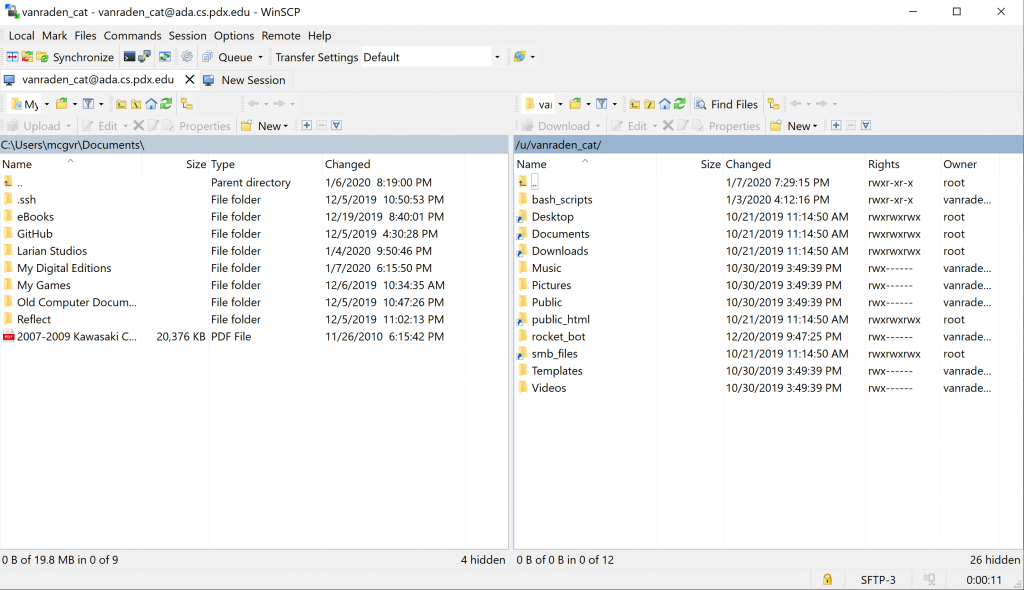Click the Synchronize button
The width and height of the screenshot is (1024, 590).
(75, 57)
